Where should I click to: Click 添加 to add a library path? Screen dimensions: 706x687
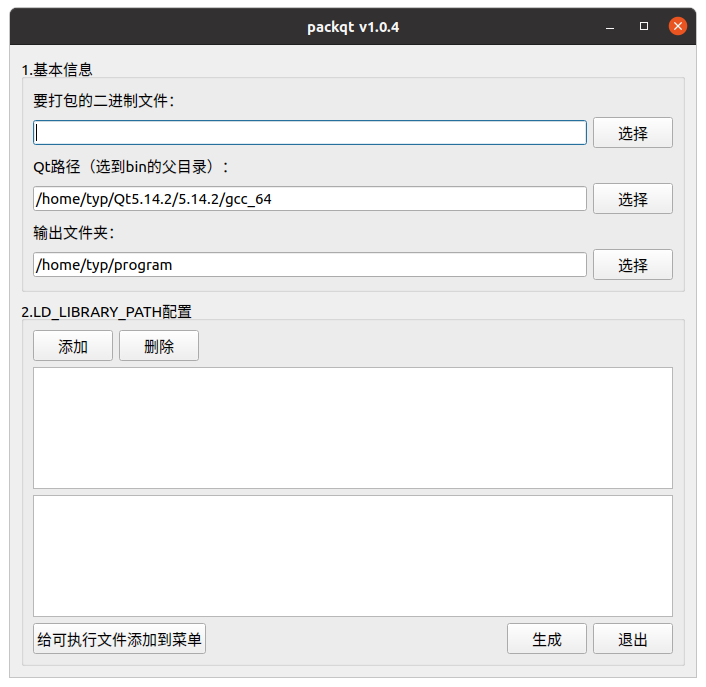click(73, 346)
